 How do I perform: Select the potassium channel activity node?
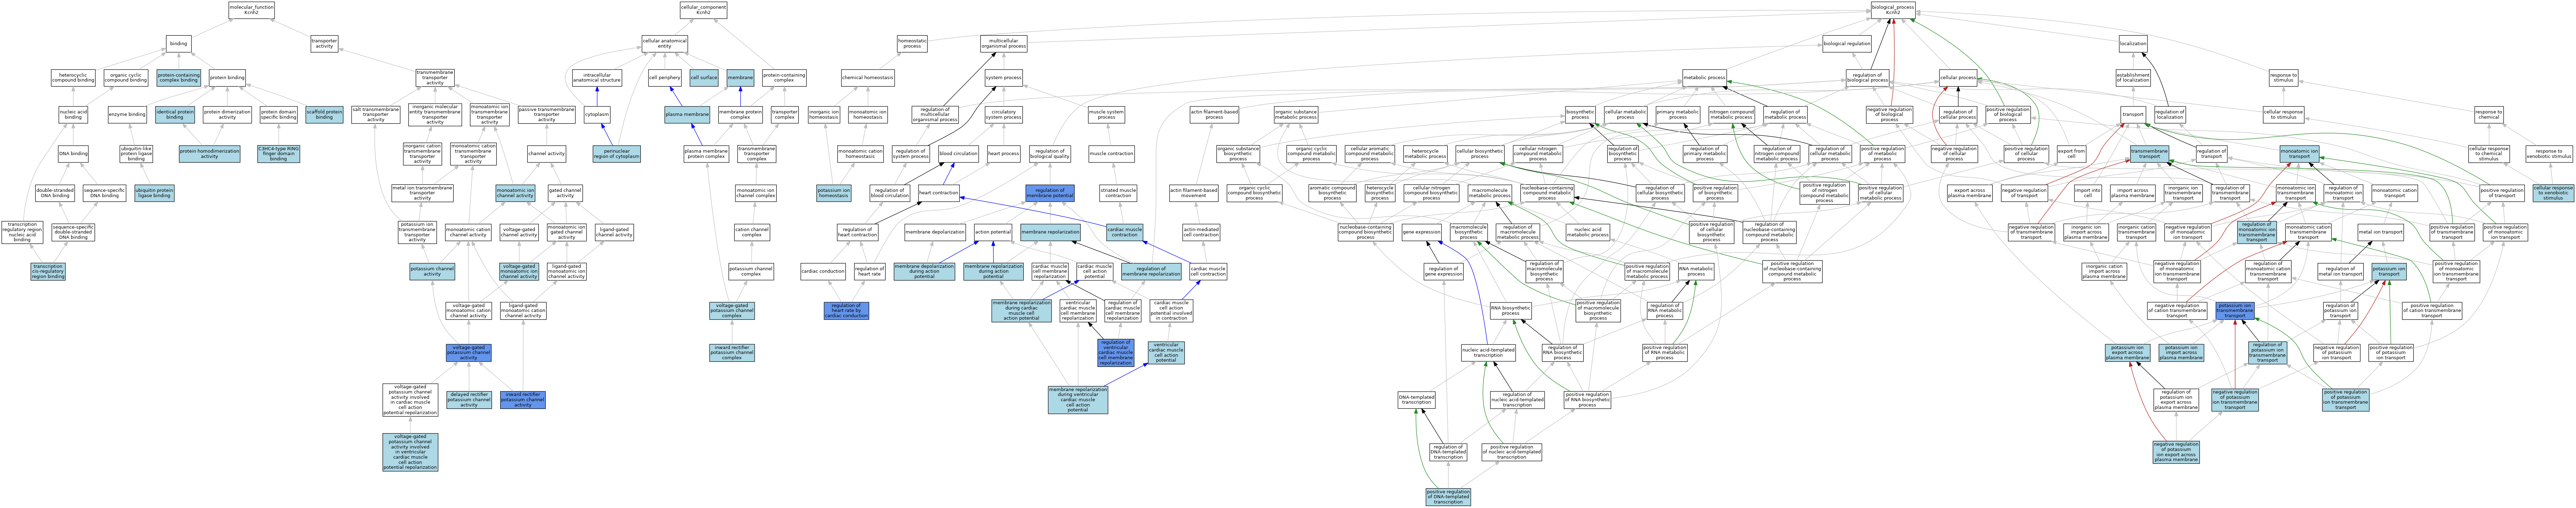tap(432, 271)
